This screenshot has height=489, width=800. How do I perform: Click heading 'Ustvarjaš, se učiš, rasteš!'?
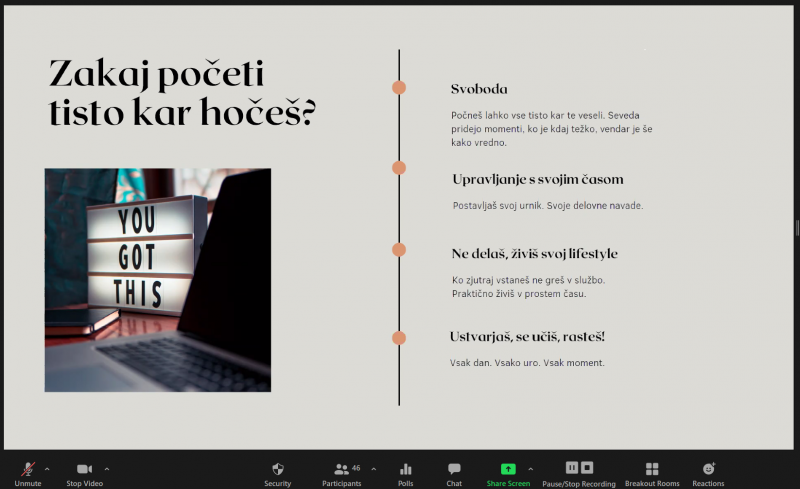coord(527,337)
